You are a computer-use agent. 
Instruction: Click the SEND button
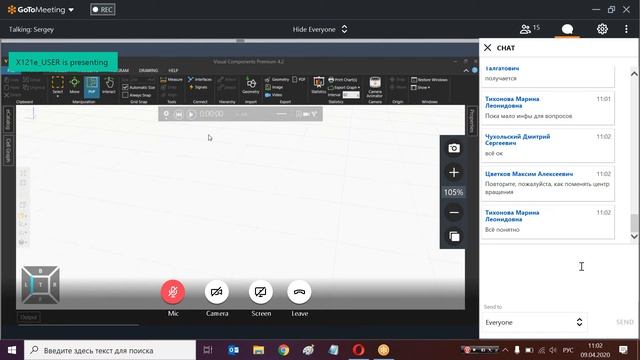point(625,322)
